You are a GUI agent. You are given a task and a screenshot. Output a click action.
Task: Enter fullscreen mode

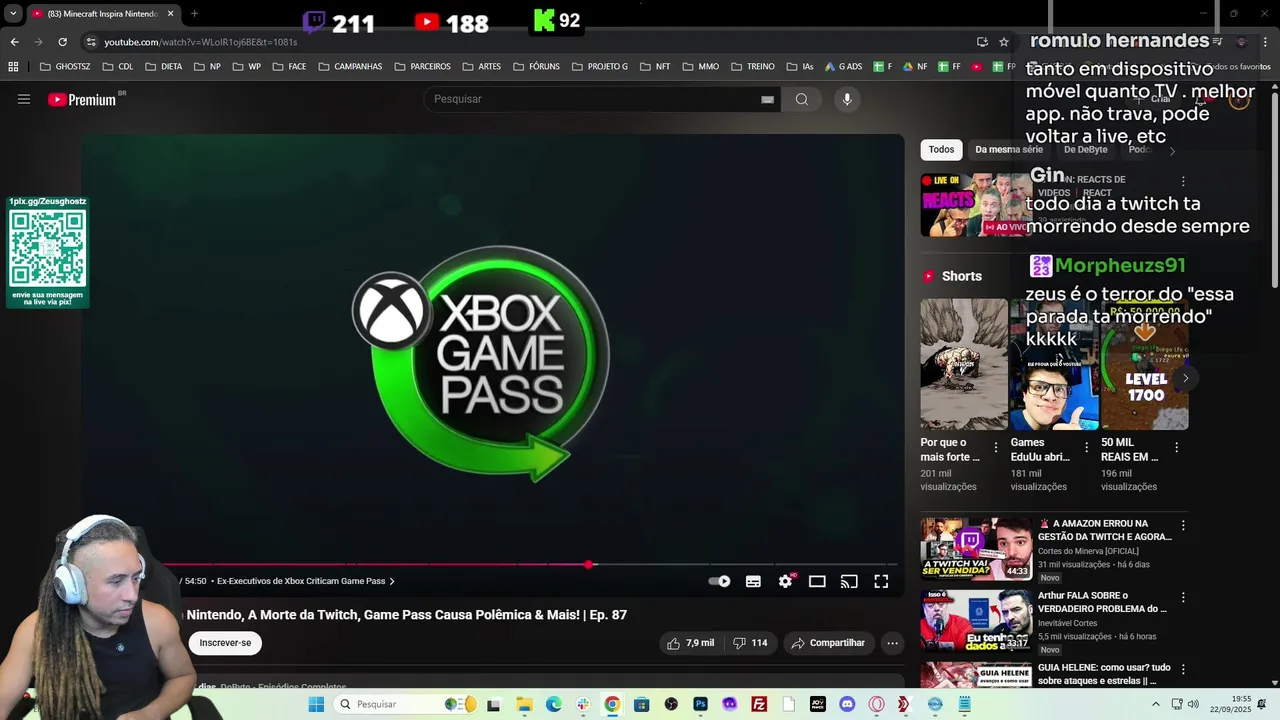(881, 581)
